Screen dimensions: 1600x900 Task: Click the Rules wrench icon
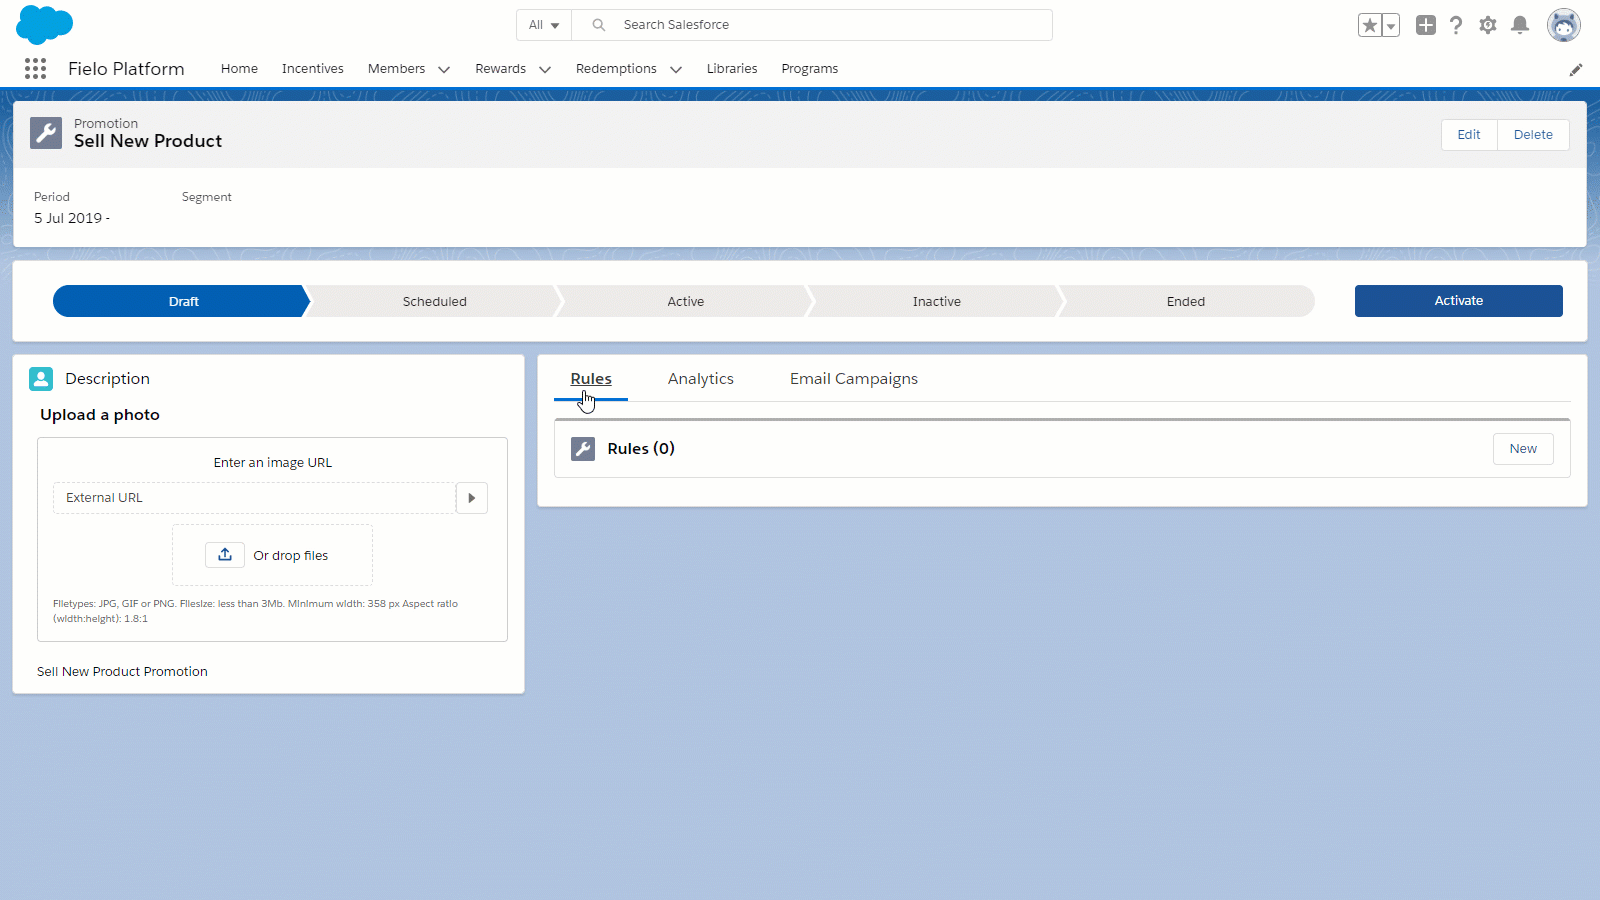(583, 449)
